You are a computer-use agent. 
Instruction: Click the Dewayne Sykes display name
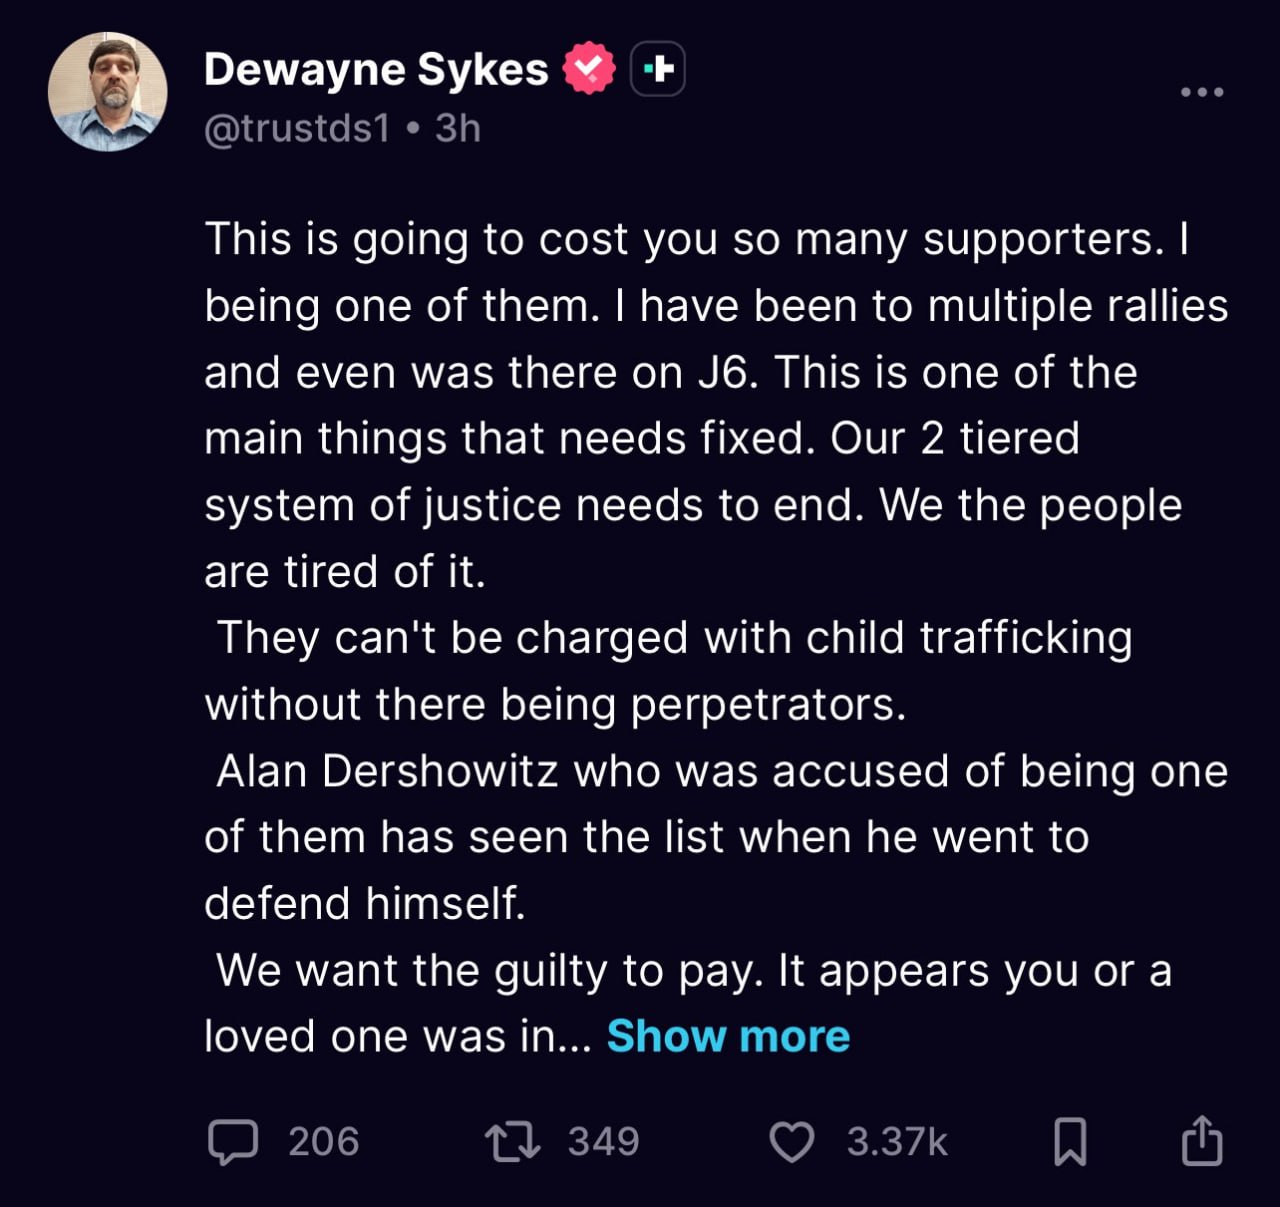click(376, 70)
